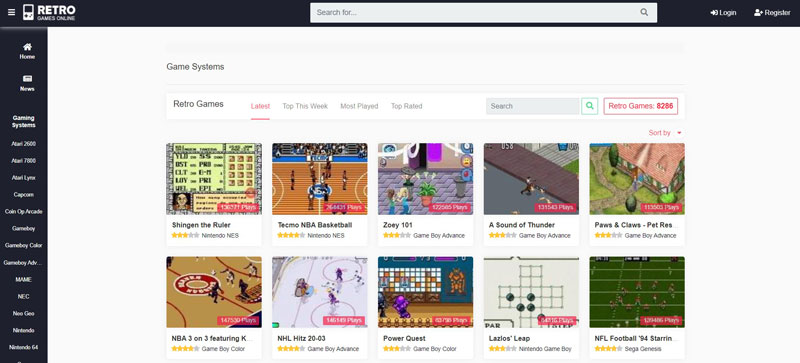This screenshot has height=363, width=800.
Task: Click star rating under A Sound of Thunder
Action: point(503,236)
